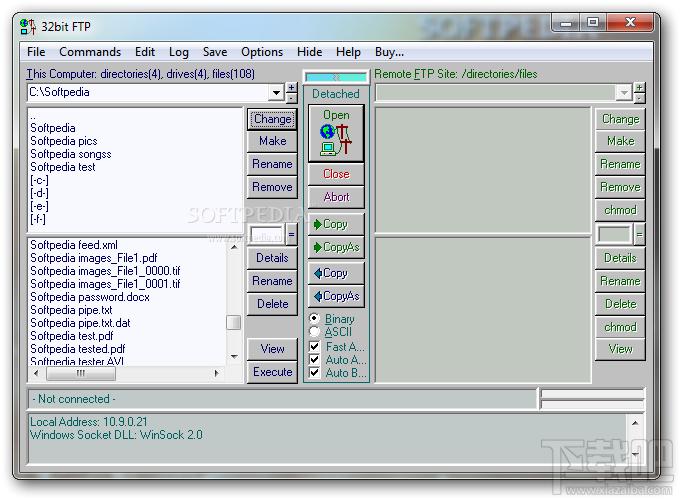The width and height of the screenshot is (681, 500).
Task: Open the Edit menu
Action: pyautogui.click(x=145, y=52)
